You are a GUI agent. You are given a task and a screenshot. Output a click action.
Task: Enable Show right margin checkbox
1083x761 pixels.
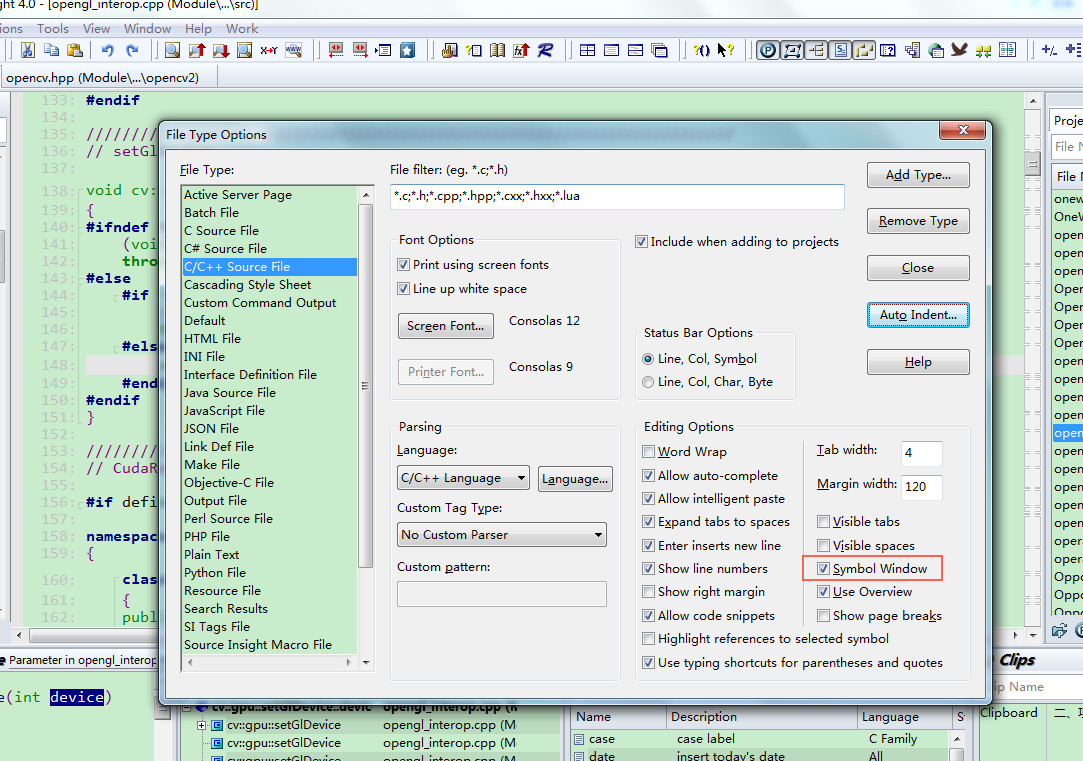pos(649,592)
